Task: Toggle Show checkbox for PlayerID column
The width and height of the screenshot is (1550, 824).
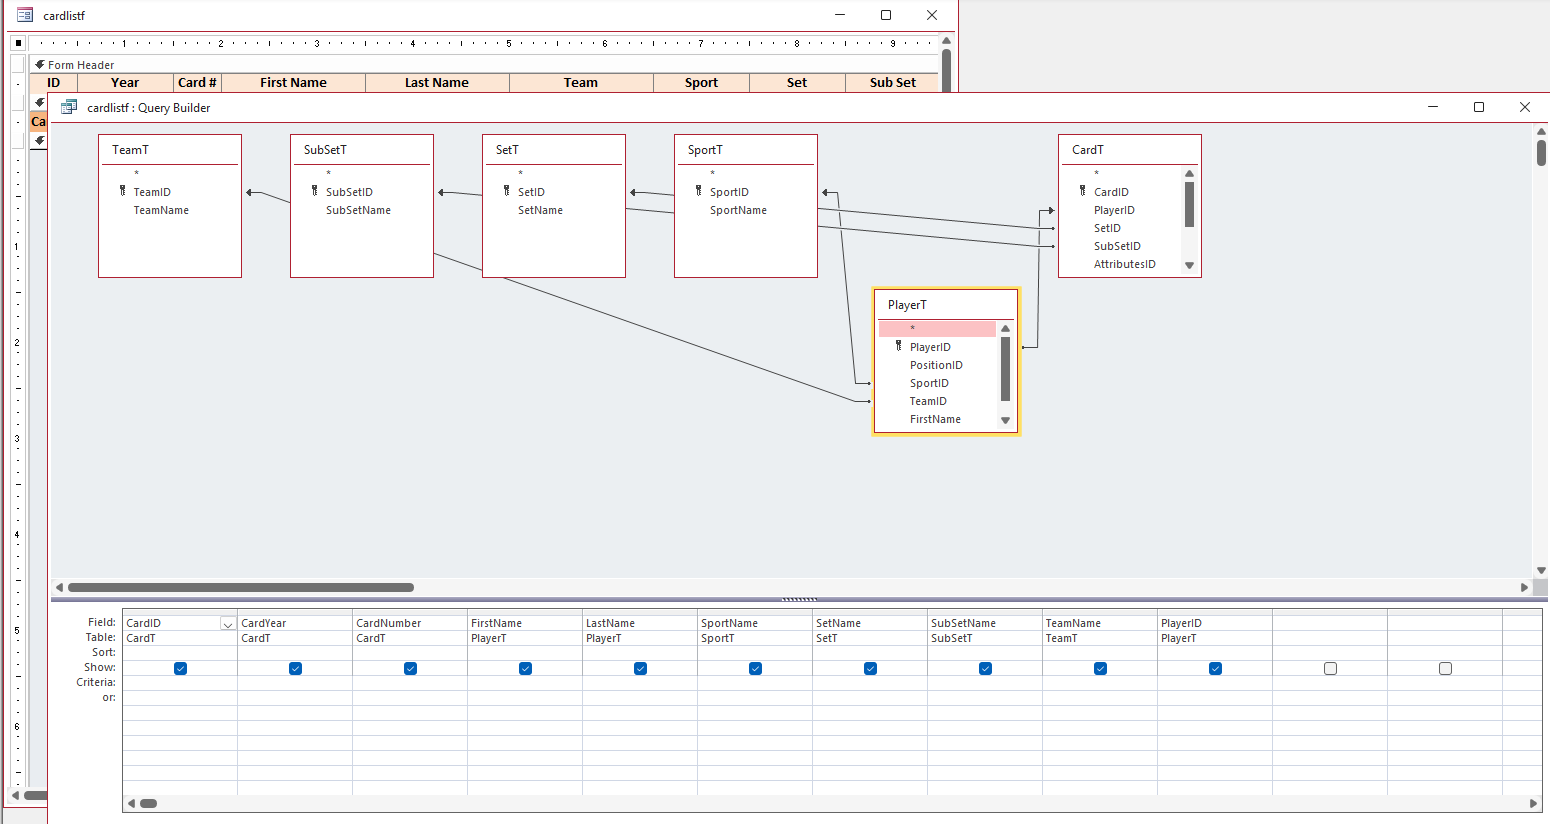Action: 1215,668
